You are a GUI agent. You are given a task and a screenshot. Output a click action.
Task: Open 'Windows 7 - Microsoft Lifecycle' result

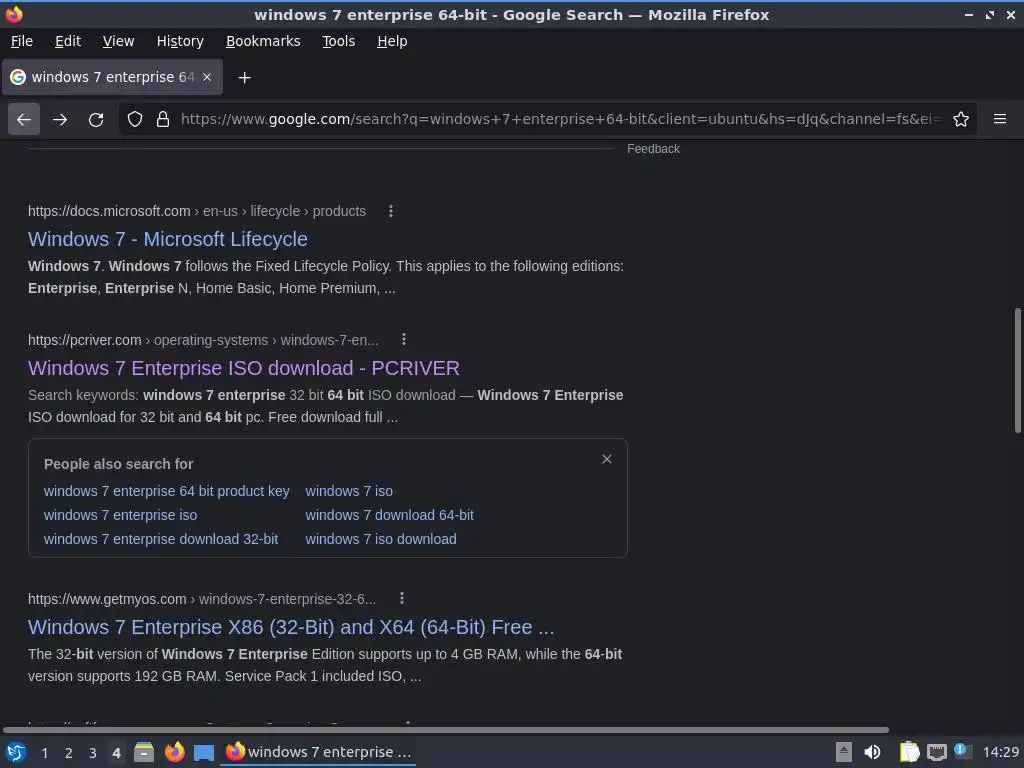pos(168,239)
